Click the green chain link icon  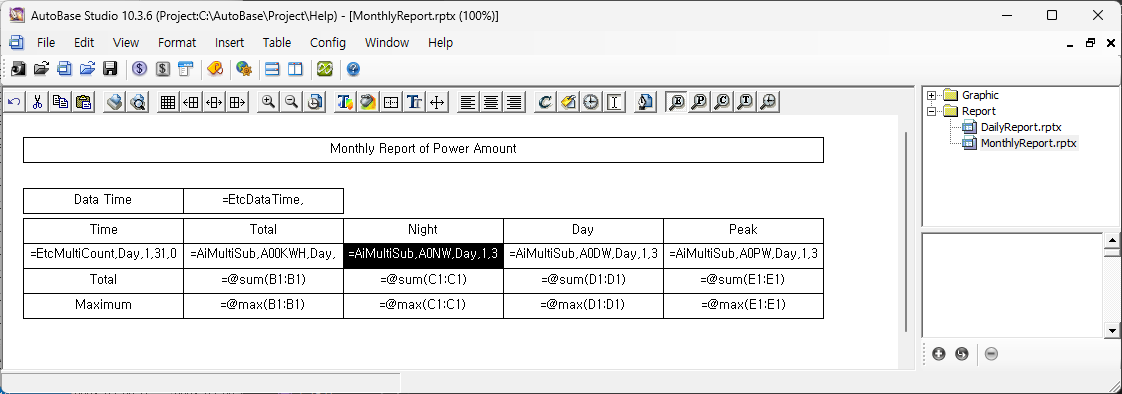pyautogui.click(x=326, y=69)
